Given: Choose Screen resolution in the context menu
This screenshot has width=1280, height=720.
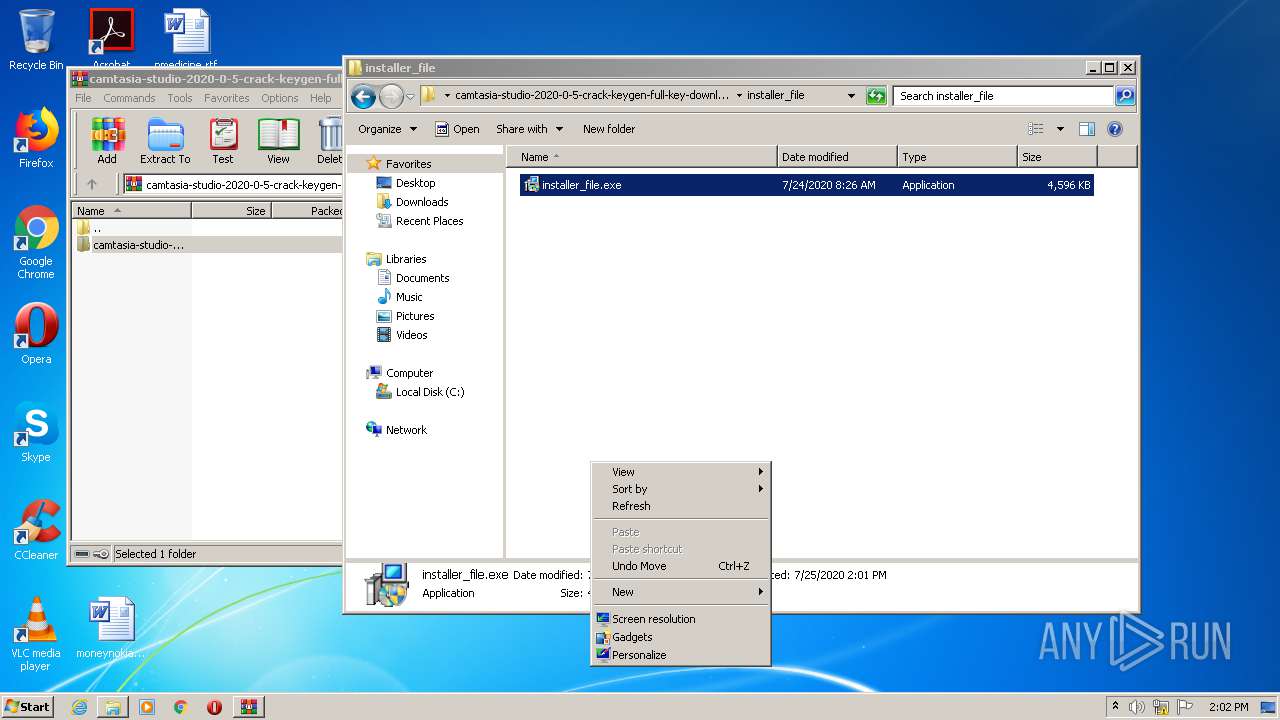Looking at the screenshot, I should pos(681,619).
